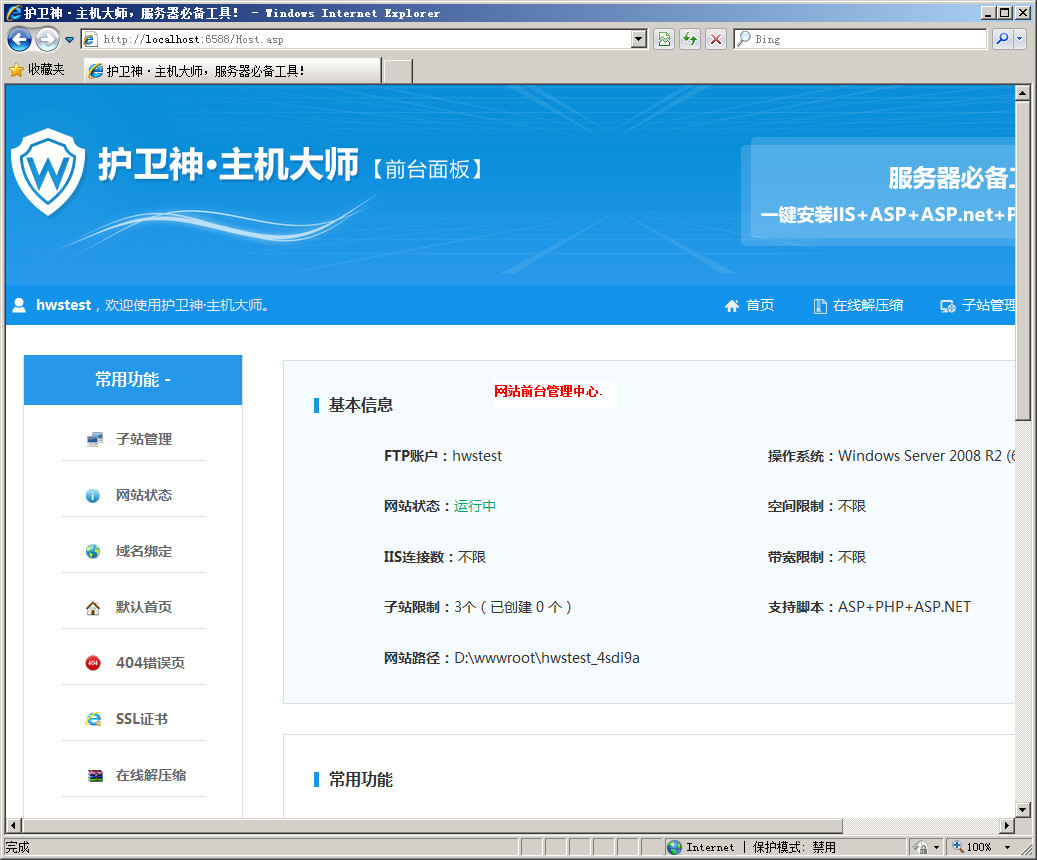Open 在线解压缩 in top navigation

868,305
